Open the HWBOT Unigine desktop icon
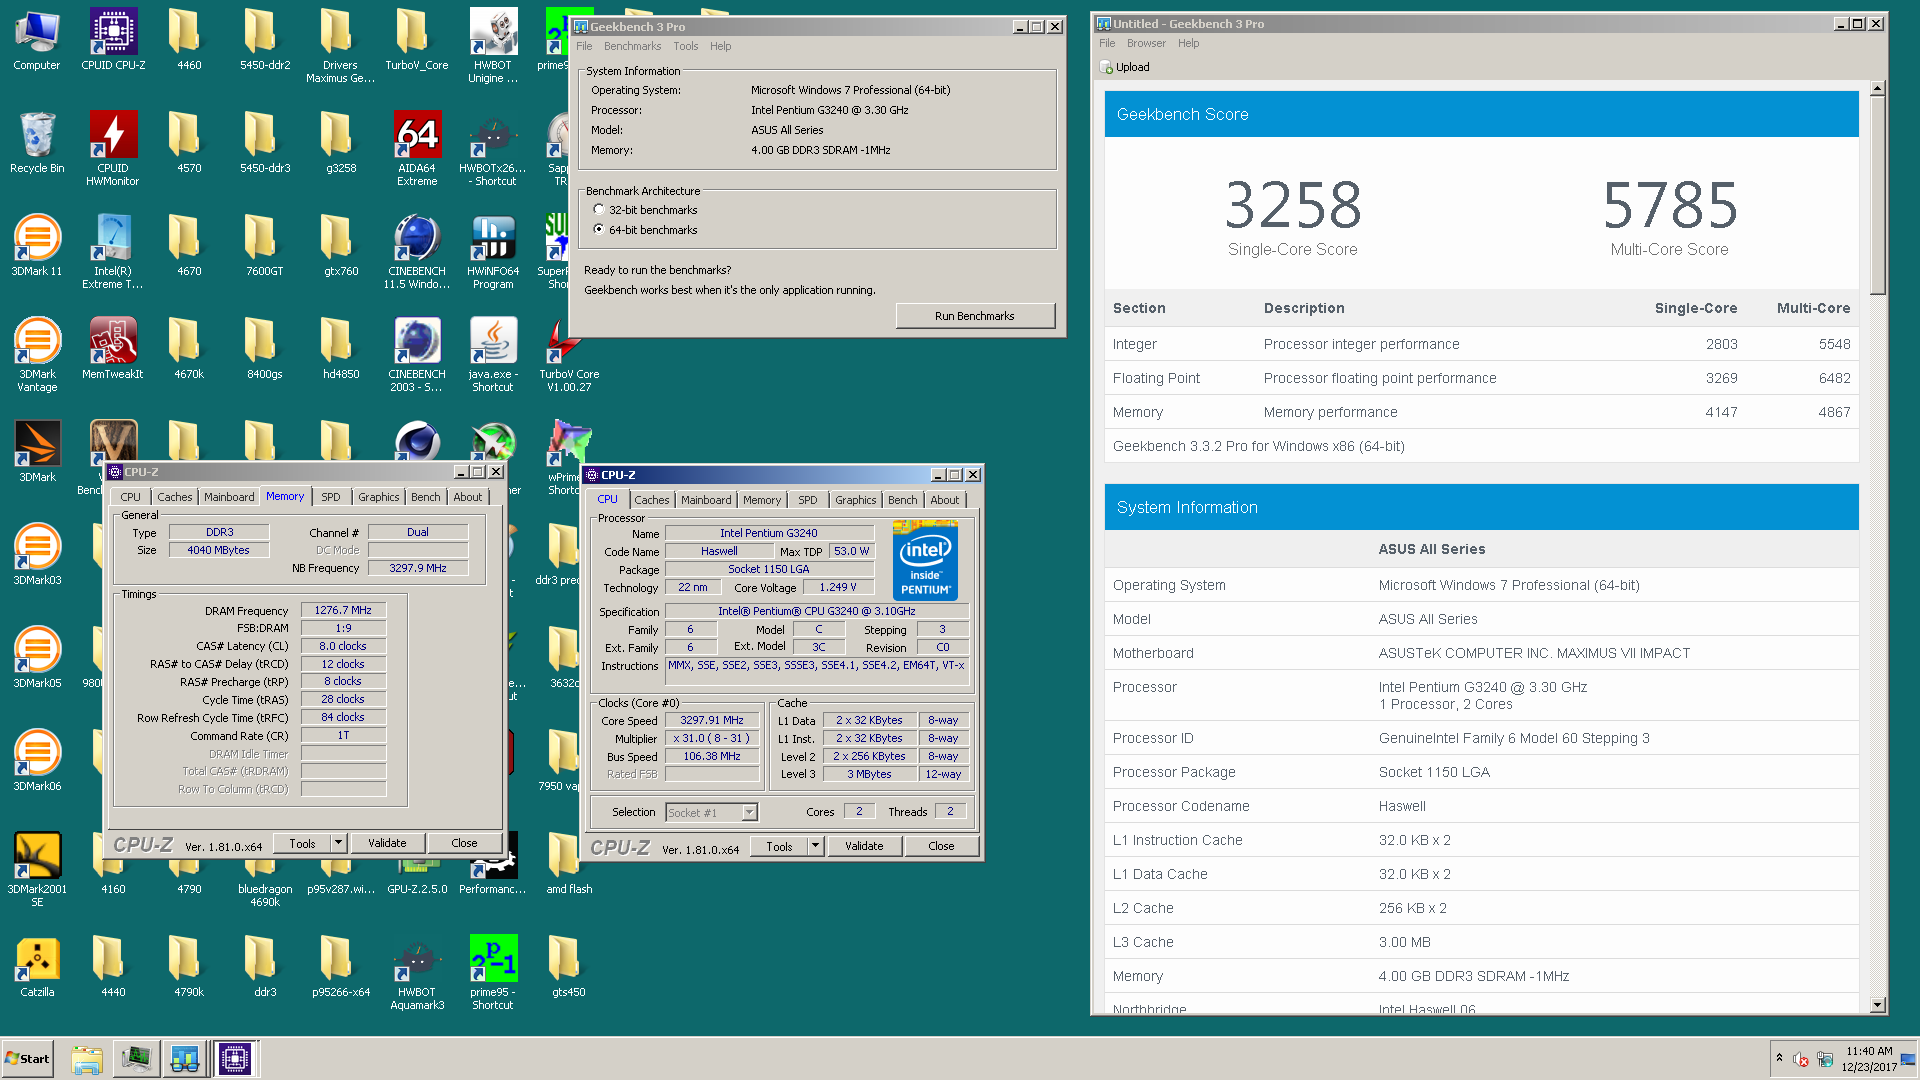The width and height of the screenshot is (1920, 1080). (493, 46)
